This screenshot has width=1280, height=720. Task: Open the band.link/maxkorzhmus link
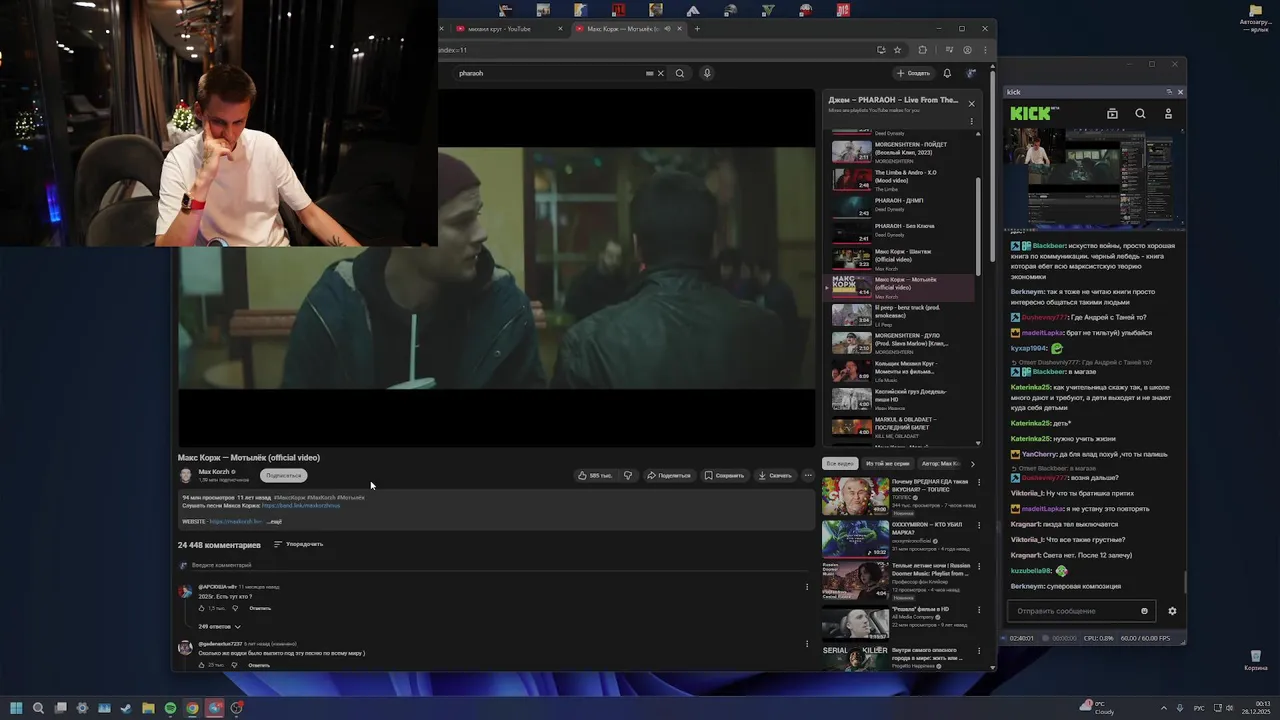pyautogui.click(x=301, y=505)
